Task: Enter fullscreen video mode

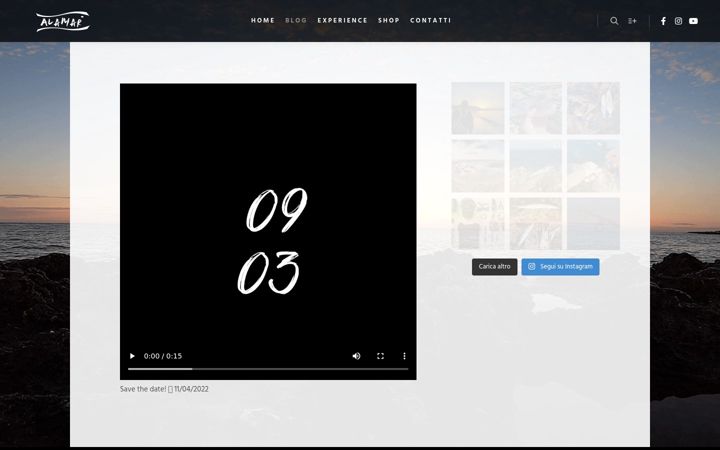Action: coord(380,356)
